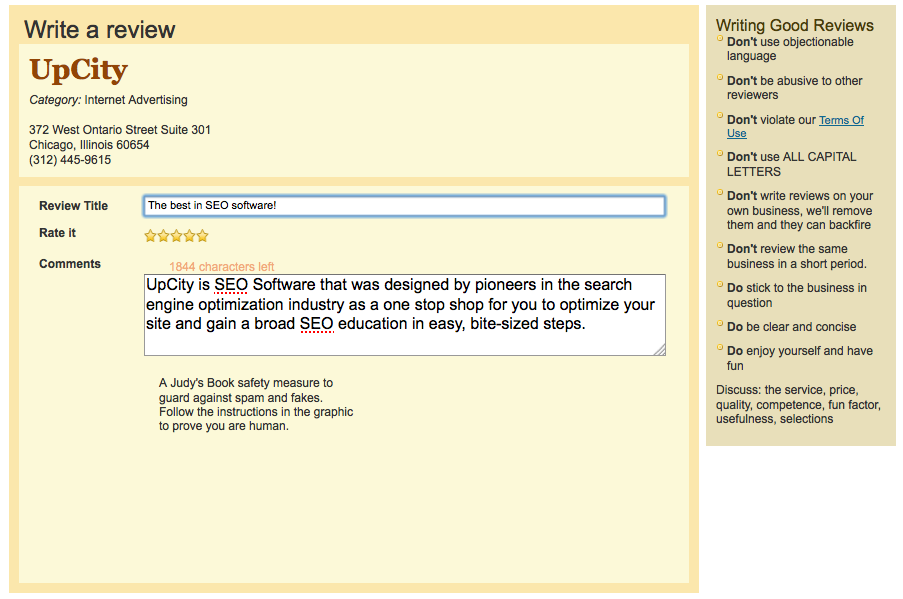Click the 'Don't use ALL CAPITAL LETTERS' tip
903x599 pixels.
791,164
